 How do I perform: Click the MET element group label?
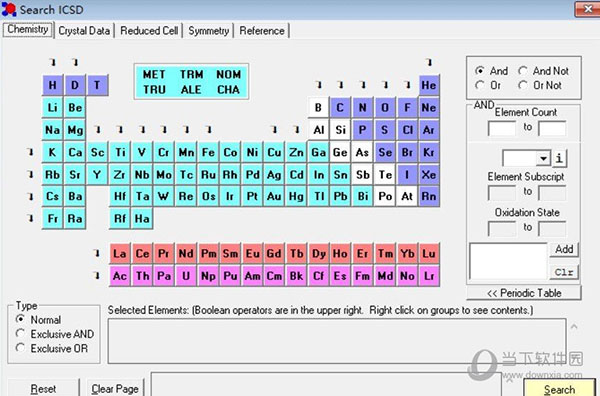(x=154, y=74)
